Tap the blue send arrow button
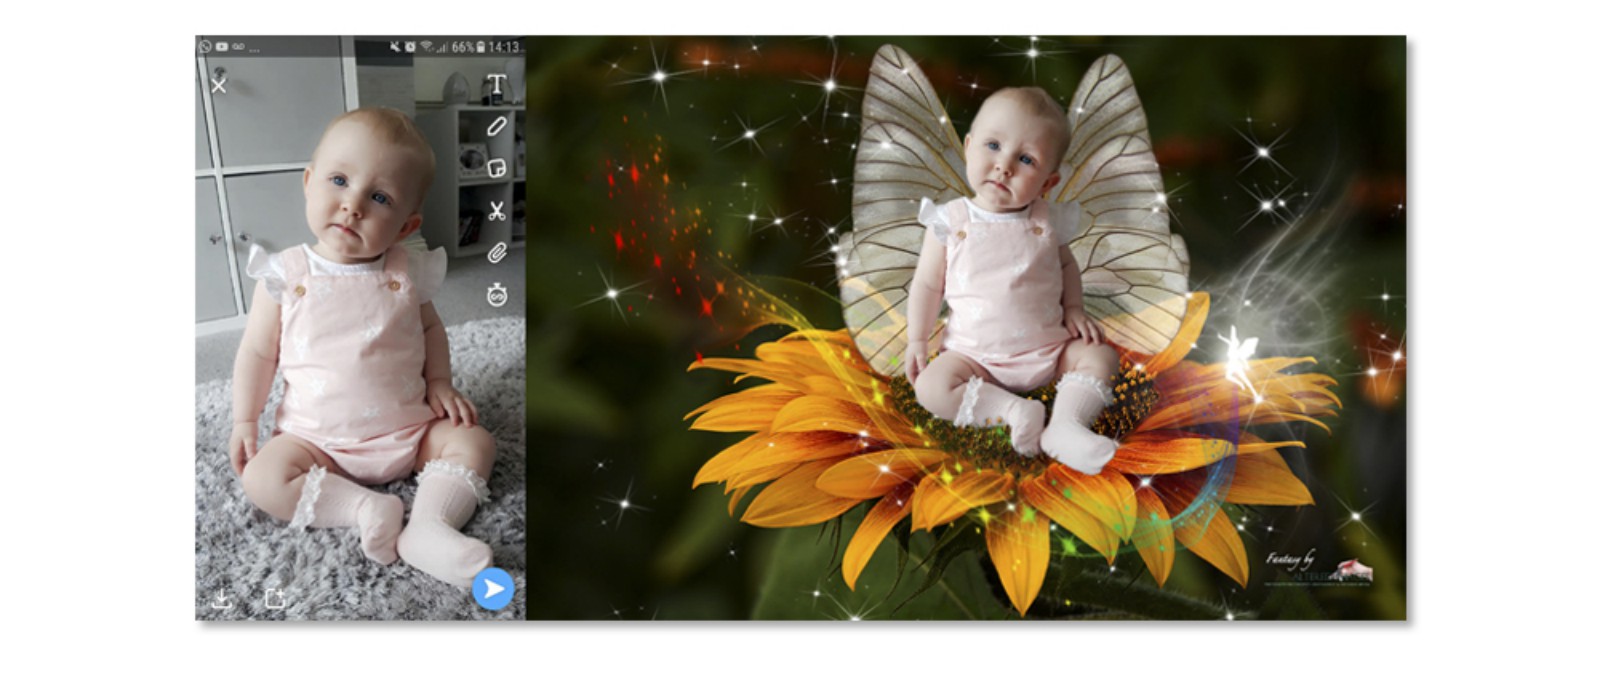The image size is (1600, 675). click(493, 589)
